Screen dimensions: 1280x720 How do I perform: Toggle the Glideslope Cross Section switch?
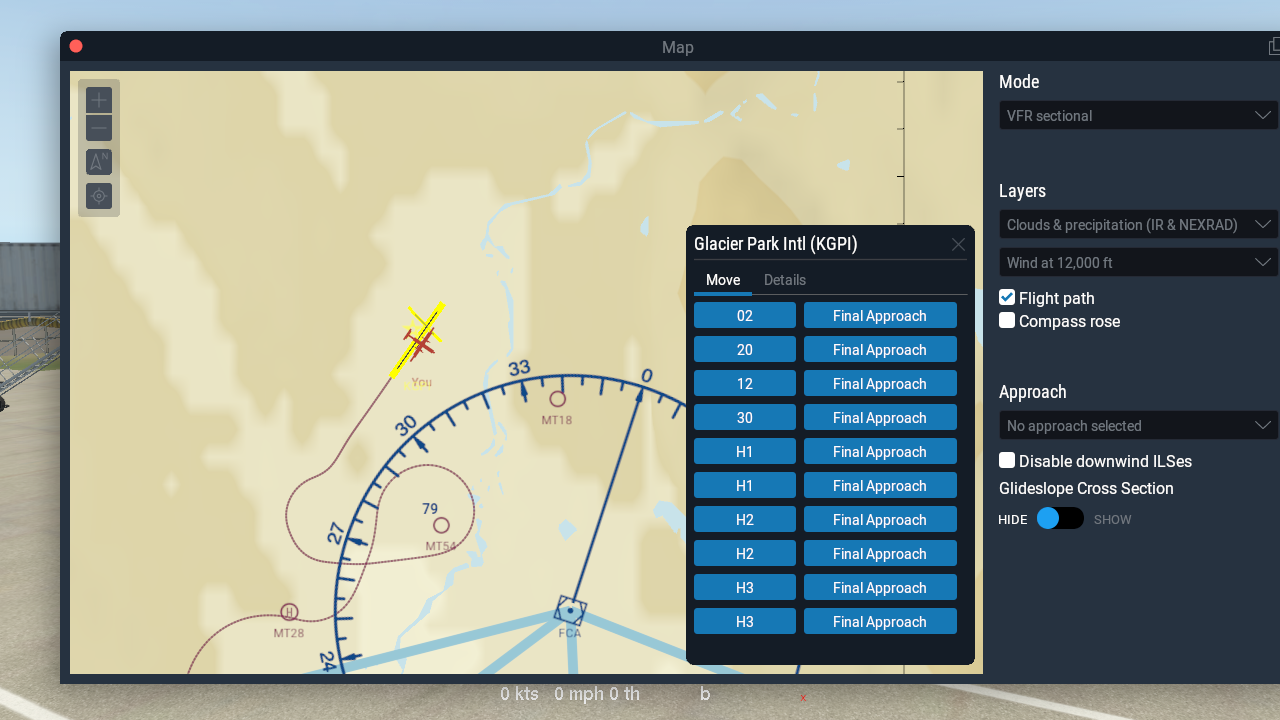pos(1060,518)
